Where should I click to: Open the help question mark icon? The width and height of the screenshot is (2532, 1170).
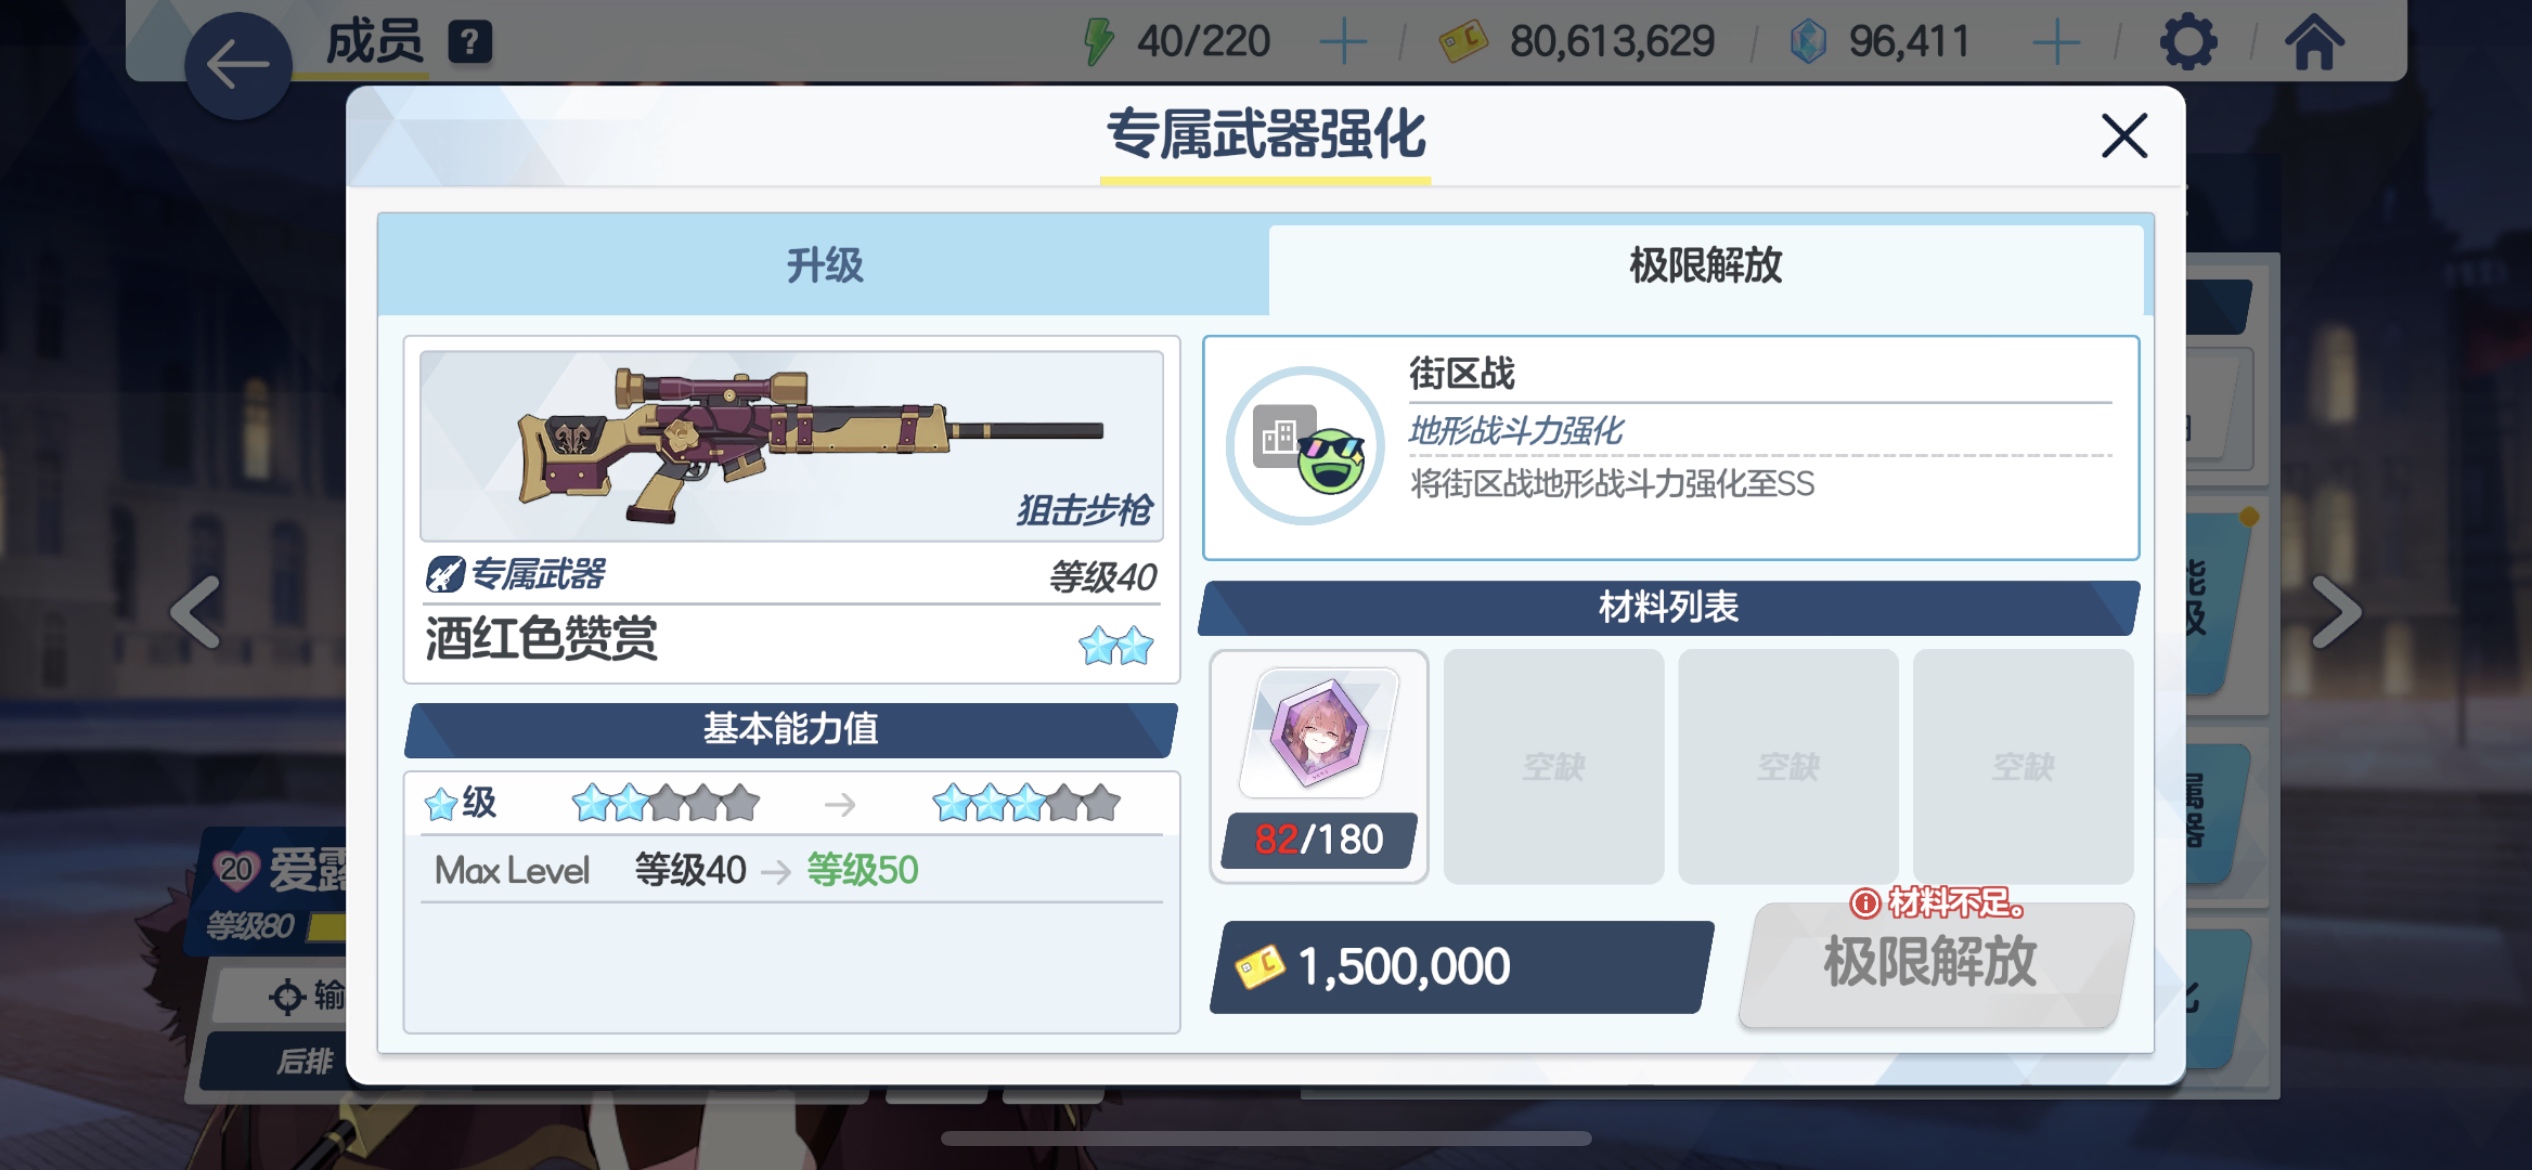point(470,43)
